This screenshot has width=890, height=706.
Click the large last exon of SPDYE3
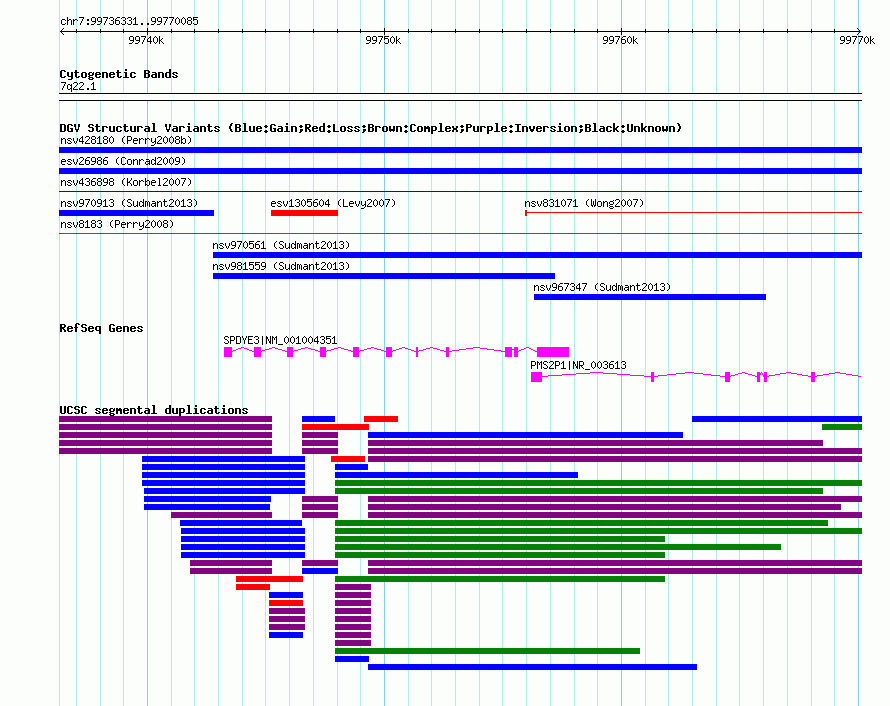(553, 352)
